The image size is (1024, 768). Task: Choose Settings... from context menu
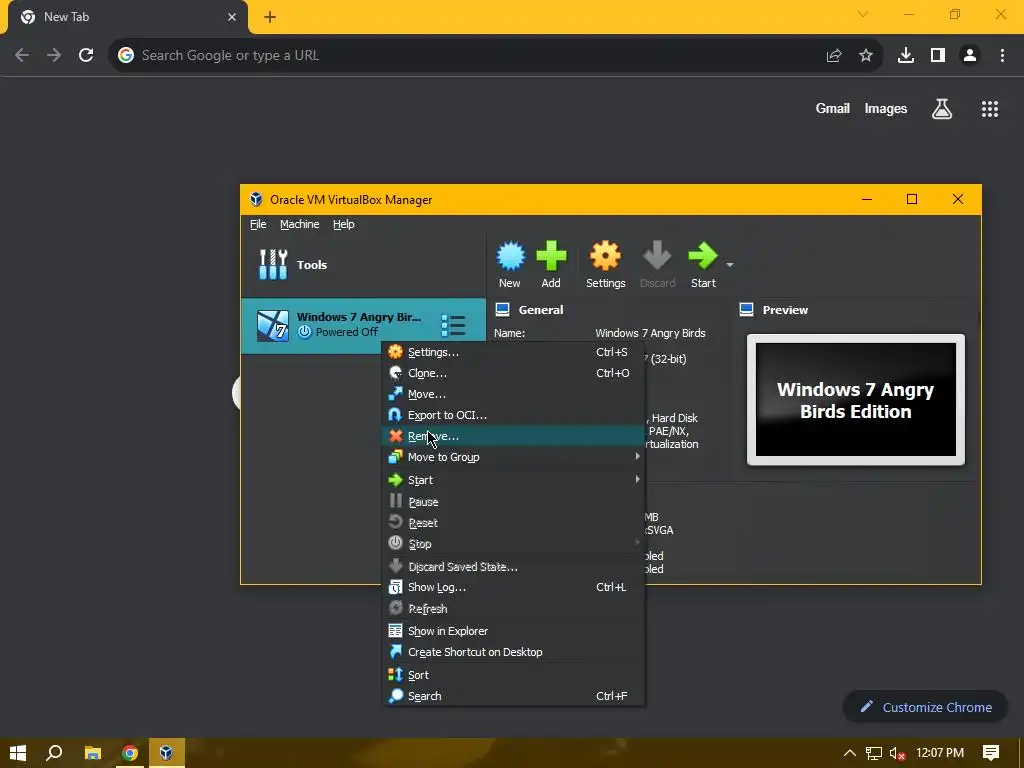513,352
